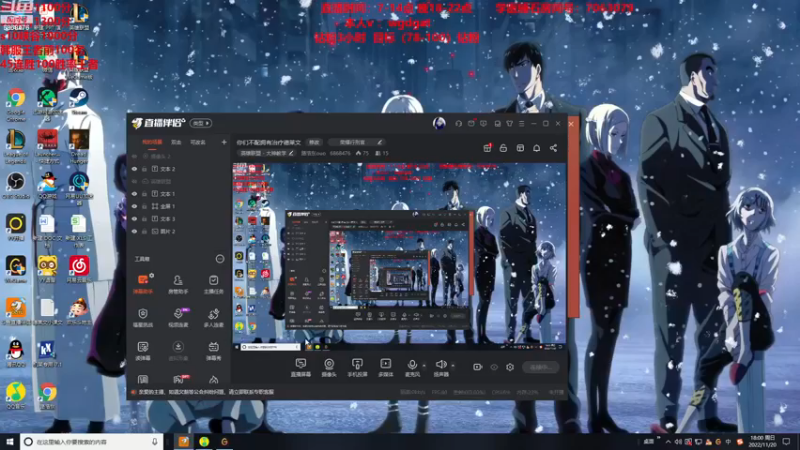Select the first scene tab
Image resolution: width=800 pixels, height=450 pixels.
pos(152,142)
